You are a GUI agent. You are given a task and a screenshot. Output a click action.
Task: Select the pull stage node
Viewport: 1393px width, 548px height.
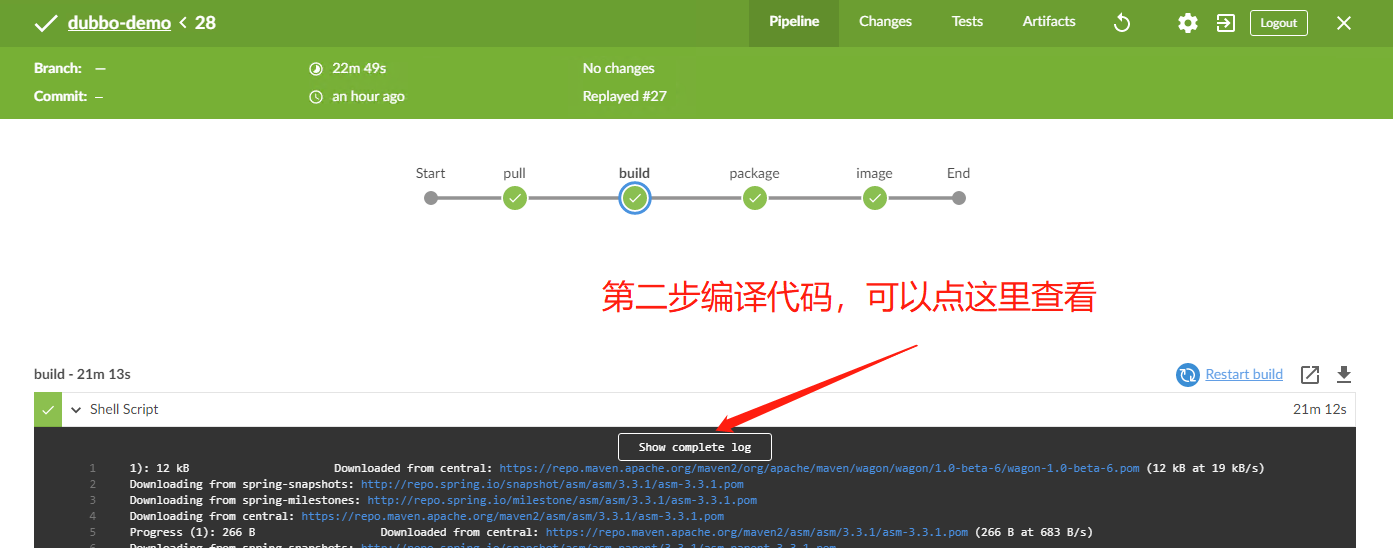click(515, 198)
